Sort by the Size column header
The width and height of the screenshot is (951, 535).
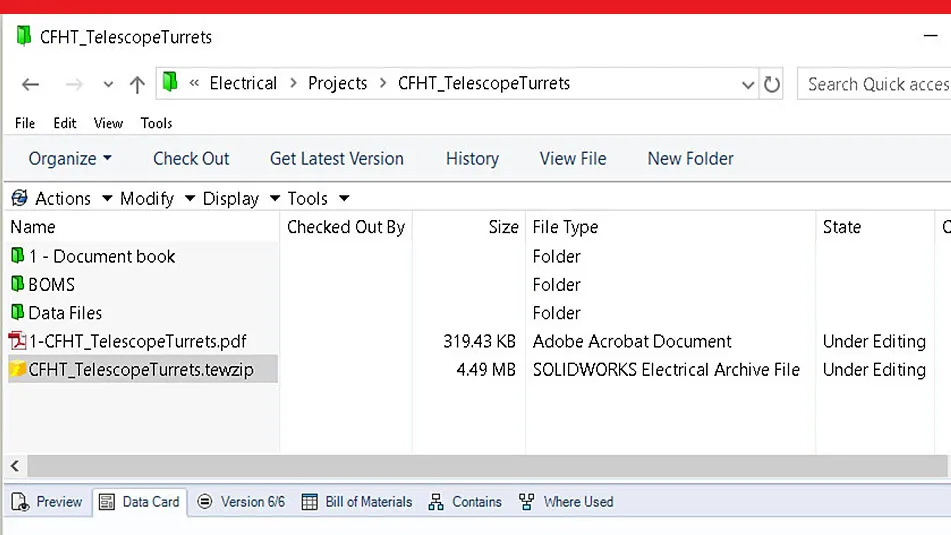click(x=503, y=227)
